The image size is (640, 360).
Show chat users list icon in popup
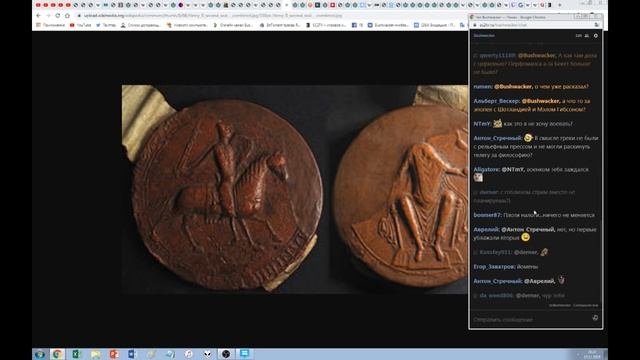click(x=587, y=36)
